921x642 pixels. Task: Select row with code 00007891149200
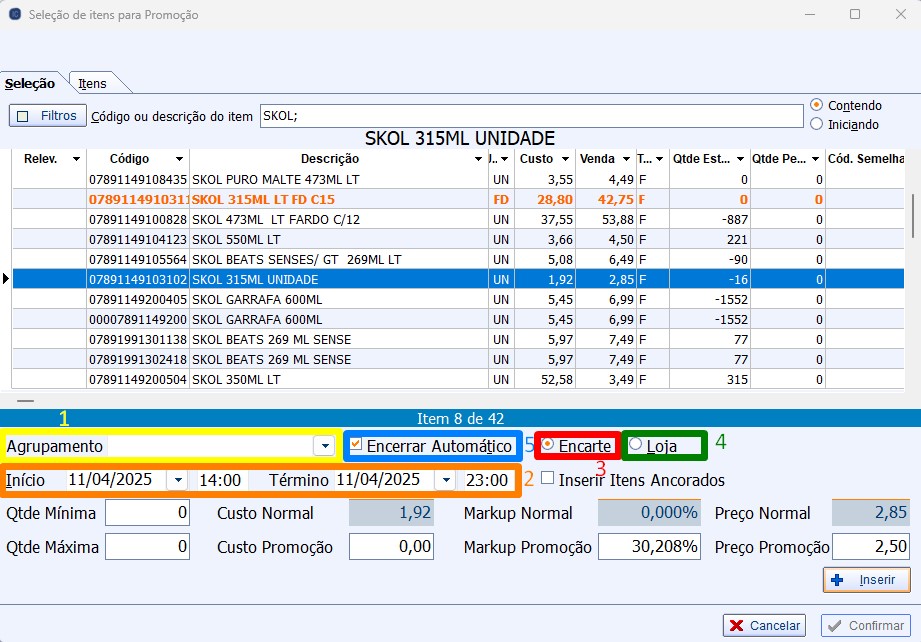pyautogui.click(x=458, y=319)
